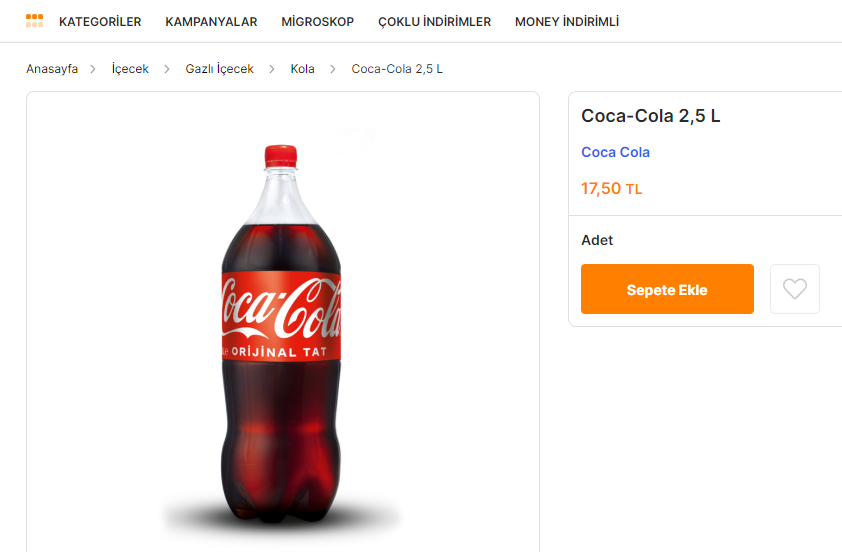Open the Gazlı İçecek breadcrumb link
This screenshot has width=842, height=552.
219,69
